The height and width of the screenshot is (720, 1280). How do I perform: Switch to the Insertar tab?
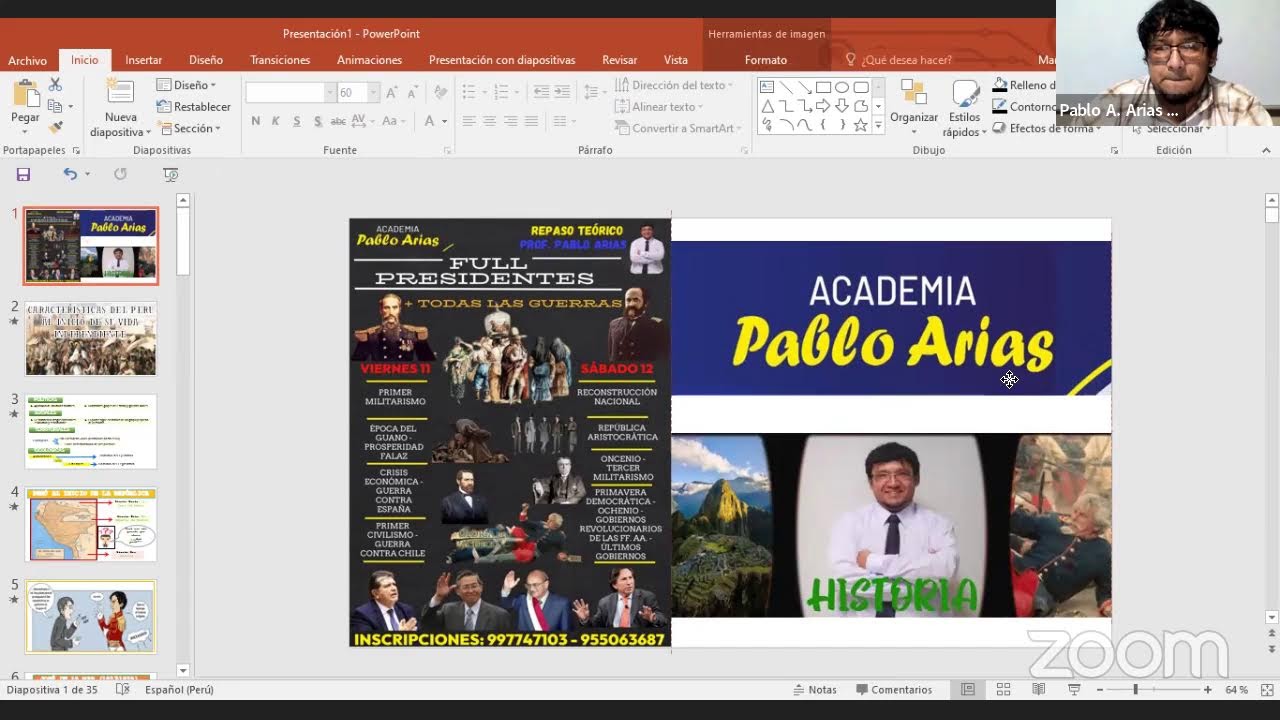[143, 60]
